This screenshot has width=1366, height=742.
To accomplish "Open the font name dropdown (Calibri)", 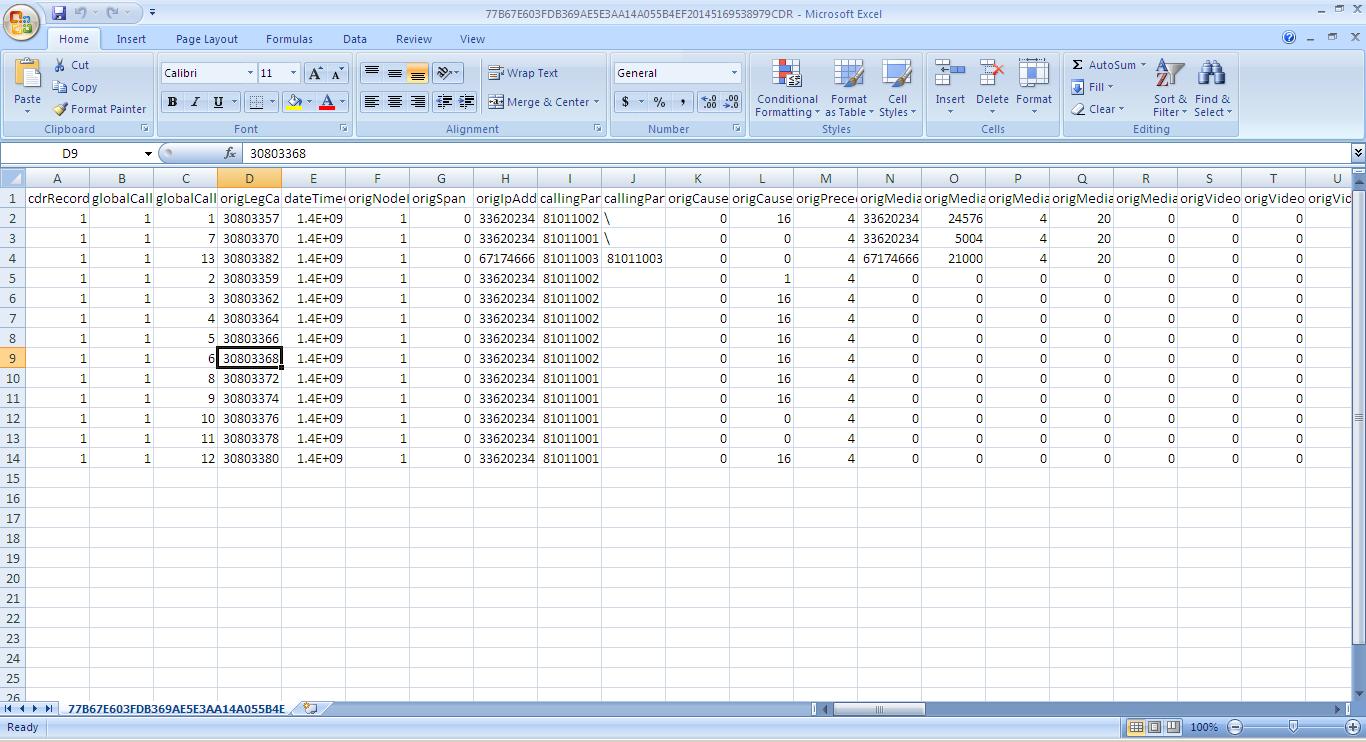I will coord(250,73).
